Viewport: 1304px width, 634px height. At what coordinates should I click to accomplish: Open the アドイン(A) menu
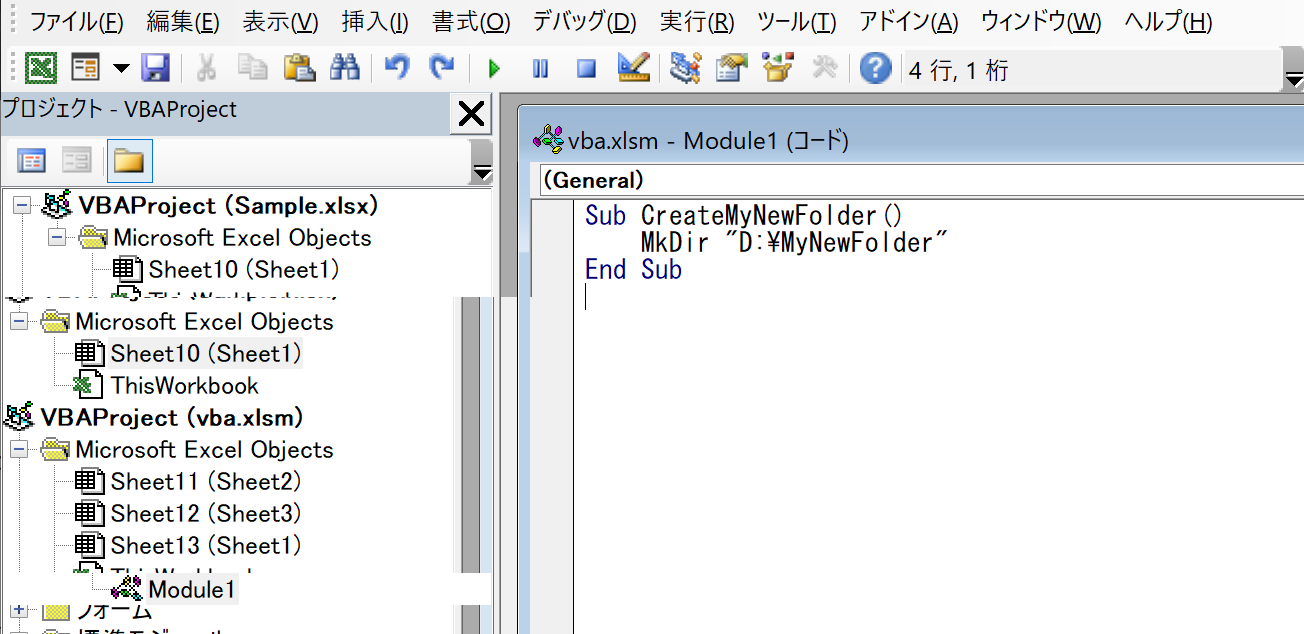pos(909,22)
